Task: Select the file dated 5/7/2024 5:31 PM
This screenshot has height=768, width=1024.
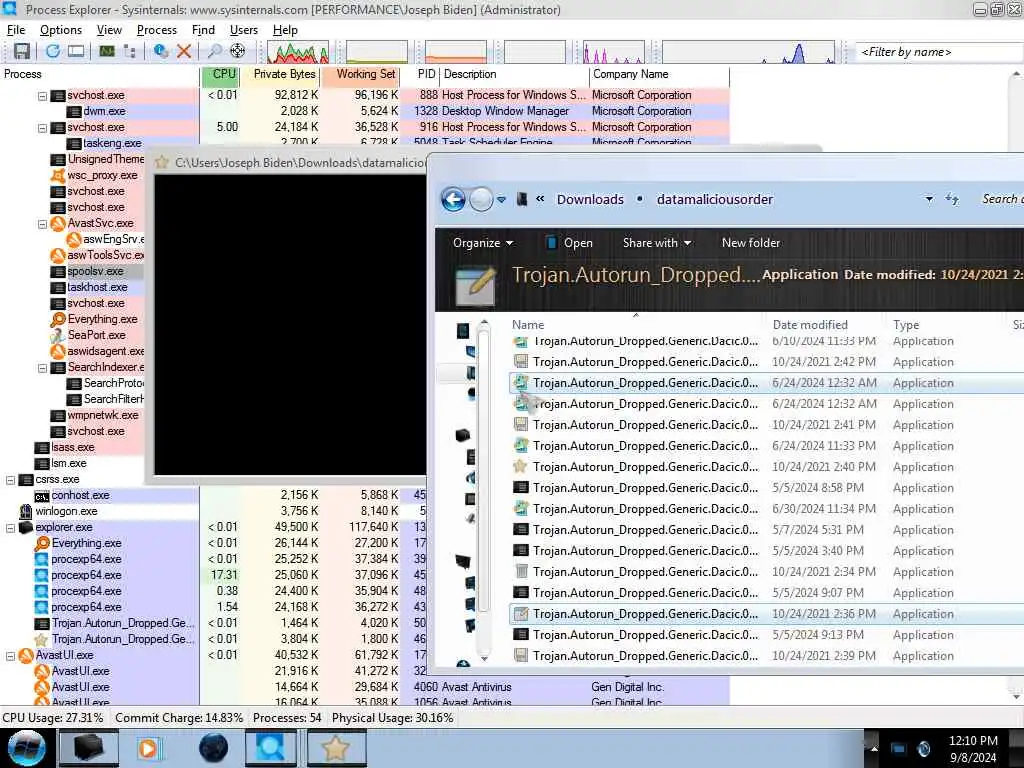Action: click(765, 530)
